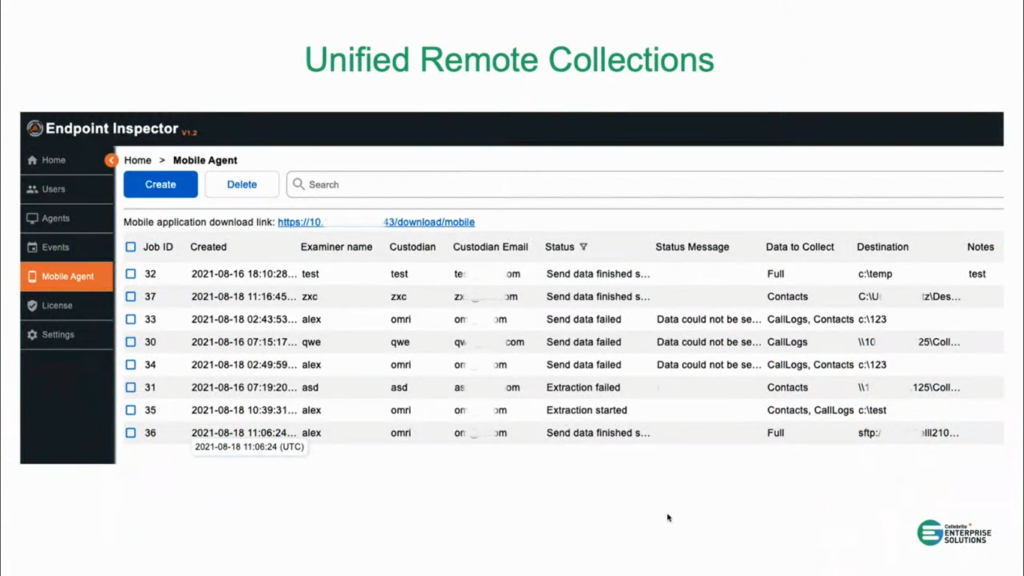Toggle the select-all checkbox in header
The width and height of the screenshot is (1024, 576).
(131, 247)
